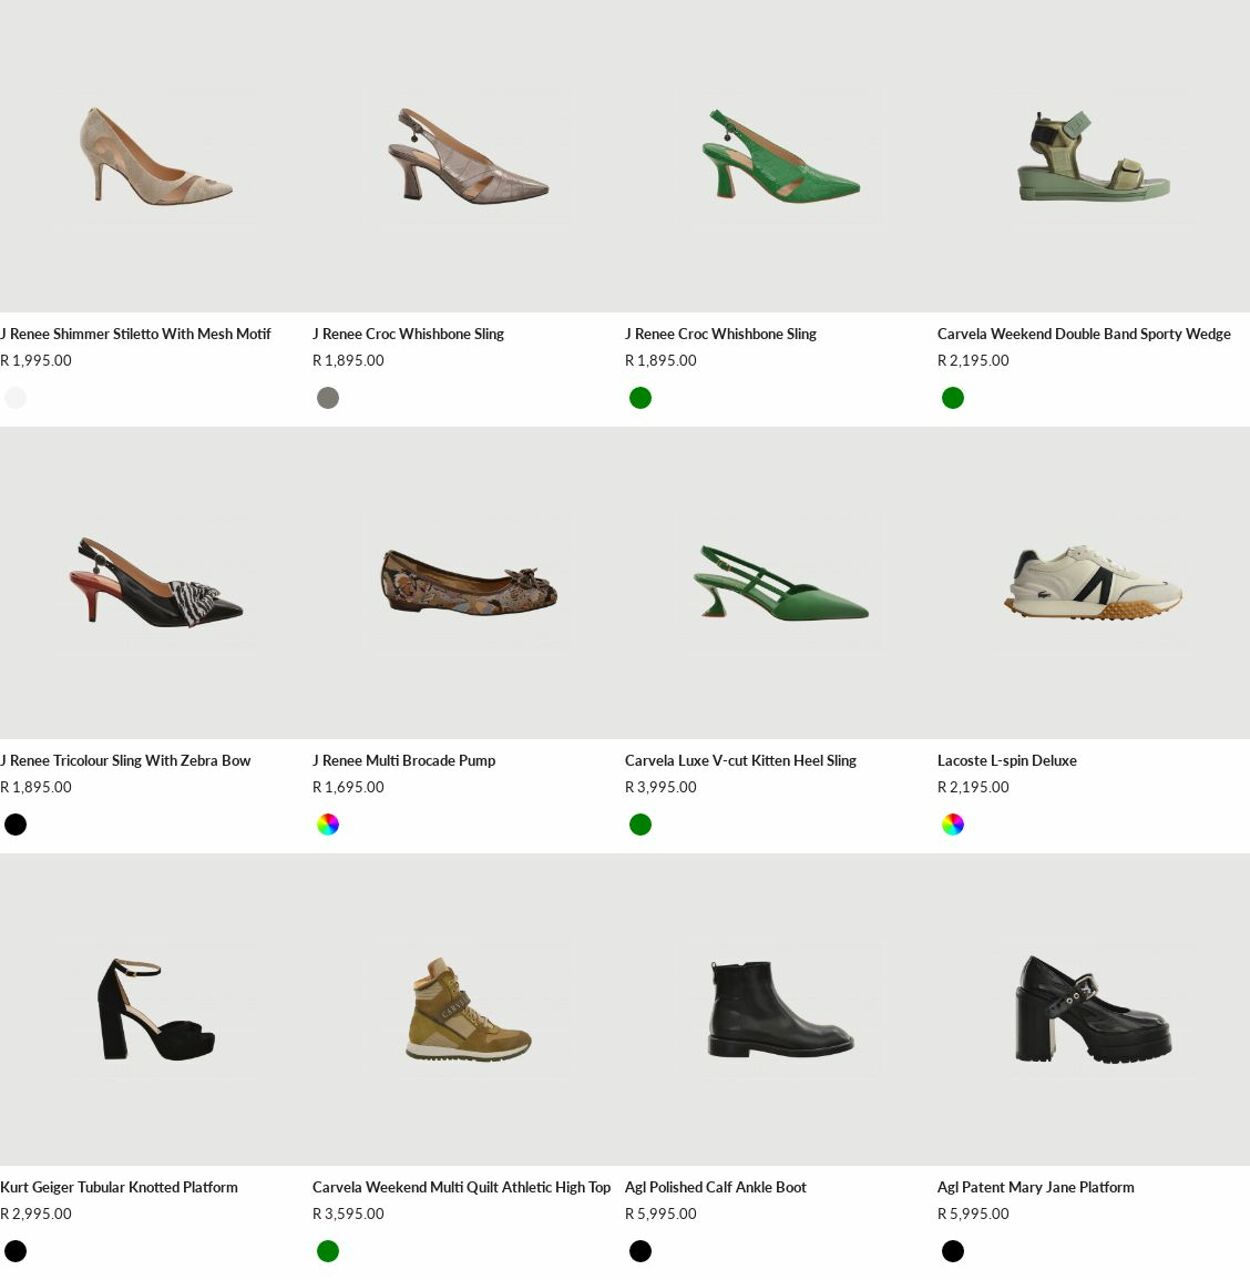1250x1280 pixels.
Task: Select the white swatch under Shimmer Stiletto
Action: (x=15, y=398)
